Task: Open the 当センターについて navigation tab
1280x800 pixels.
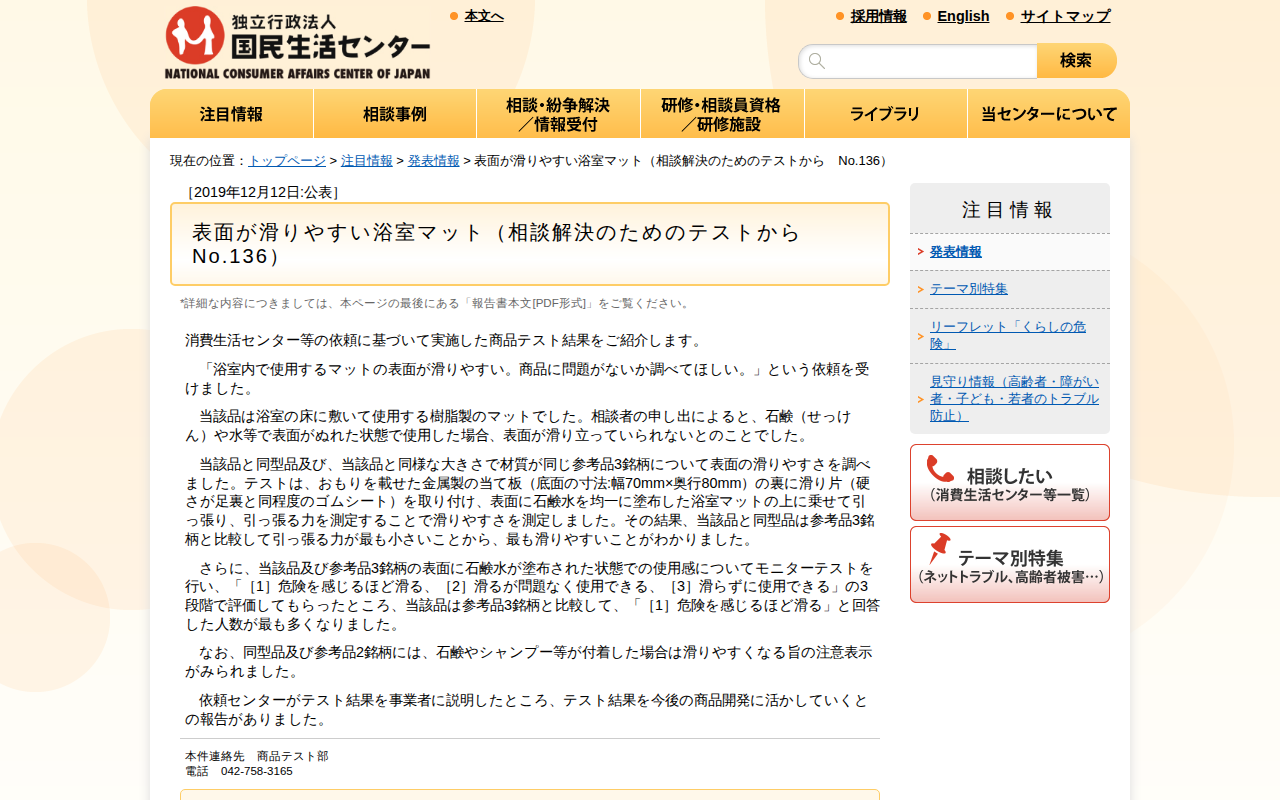Action: pos(1048,114)
